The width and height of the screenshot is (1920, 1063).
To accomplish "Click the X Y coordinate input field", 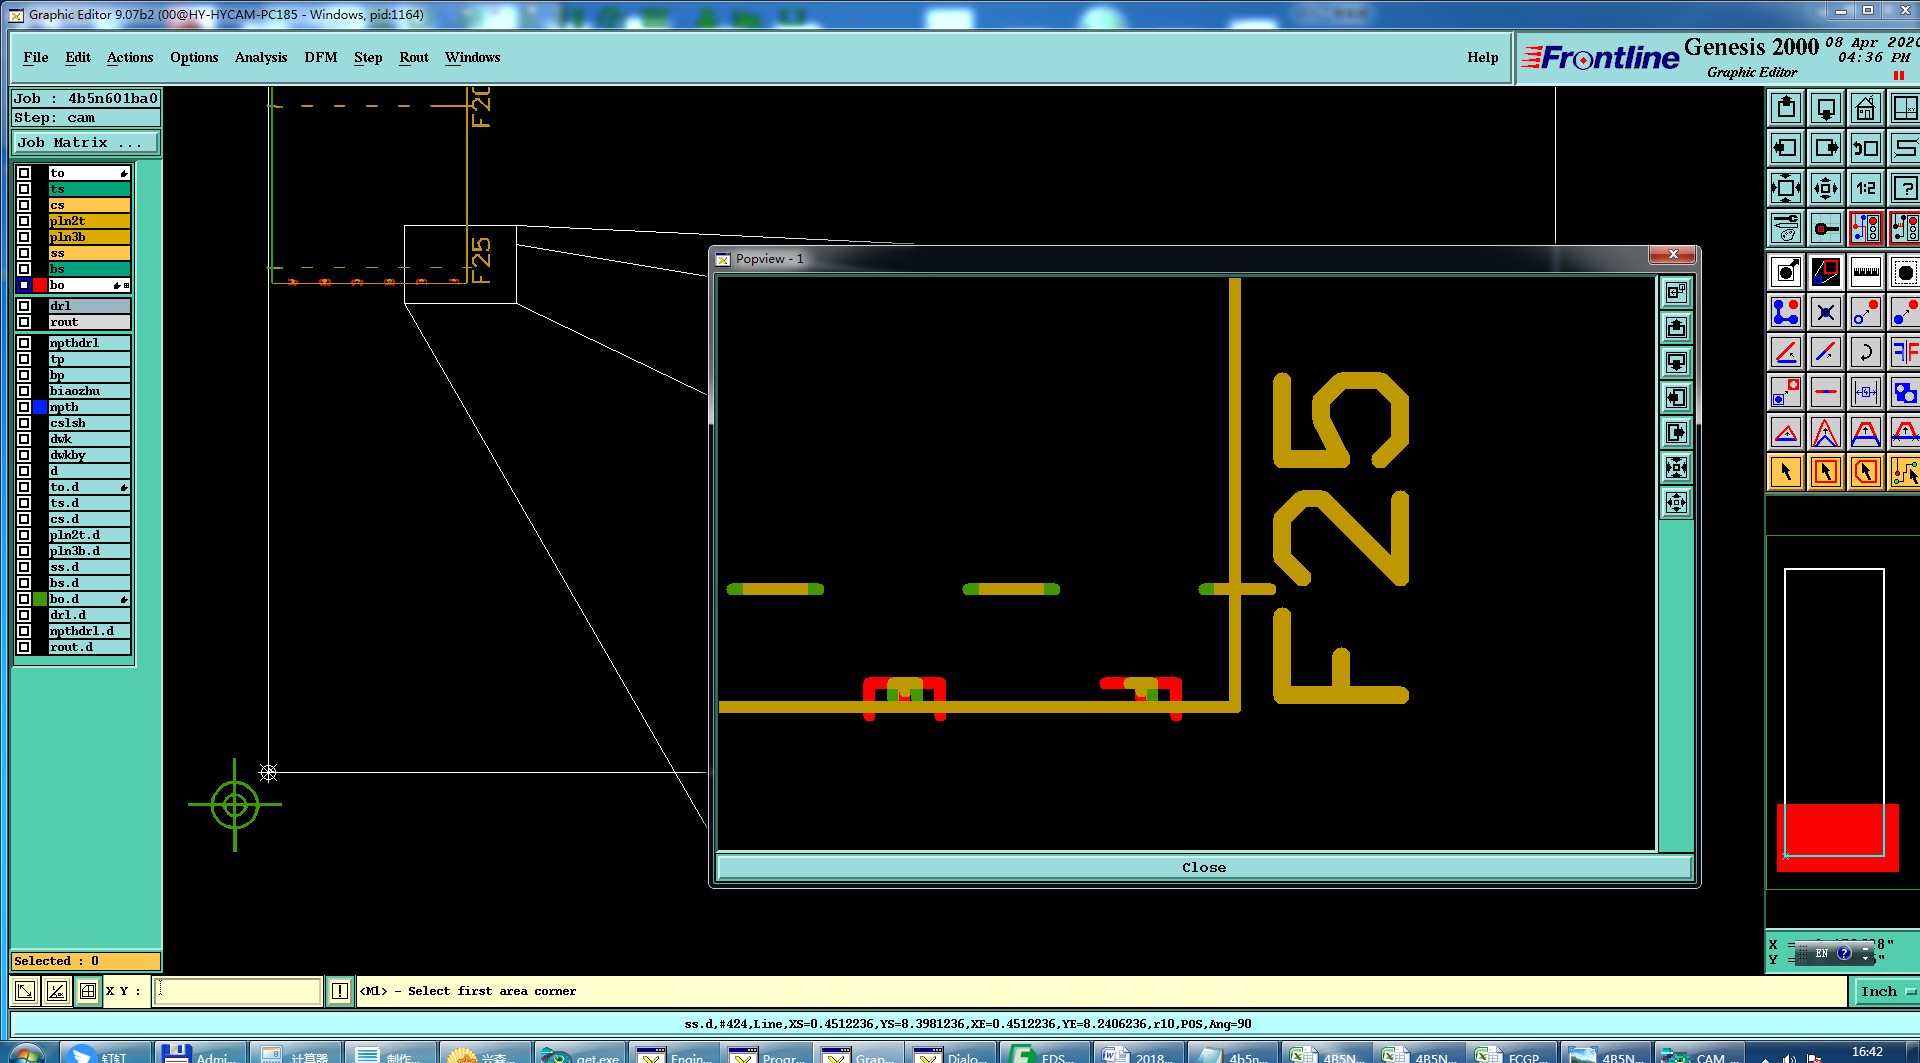I will tap(237, 991).
